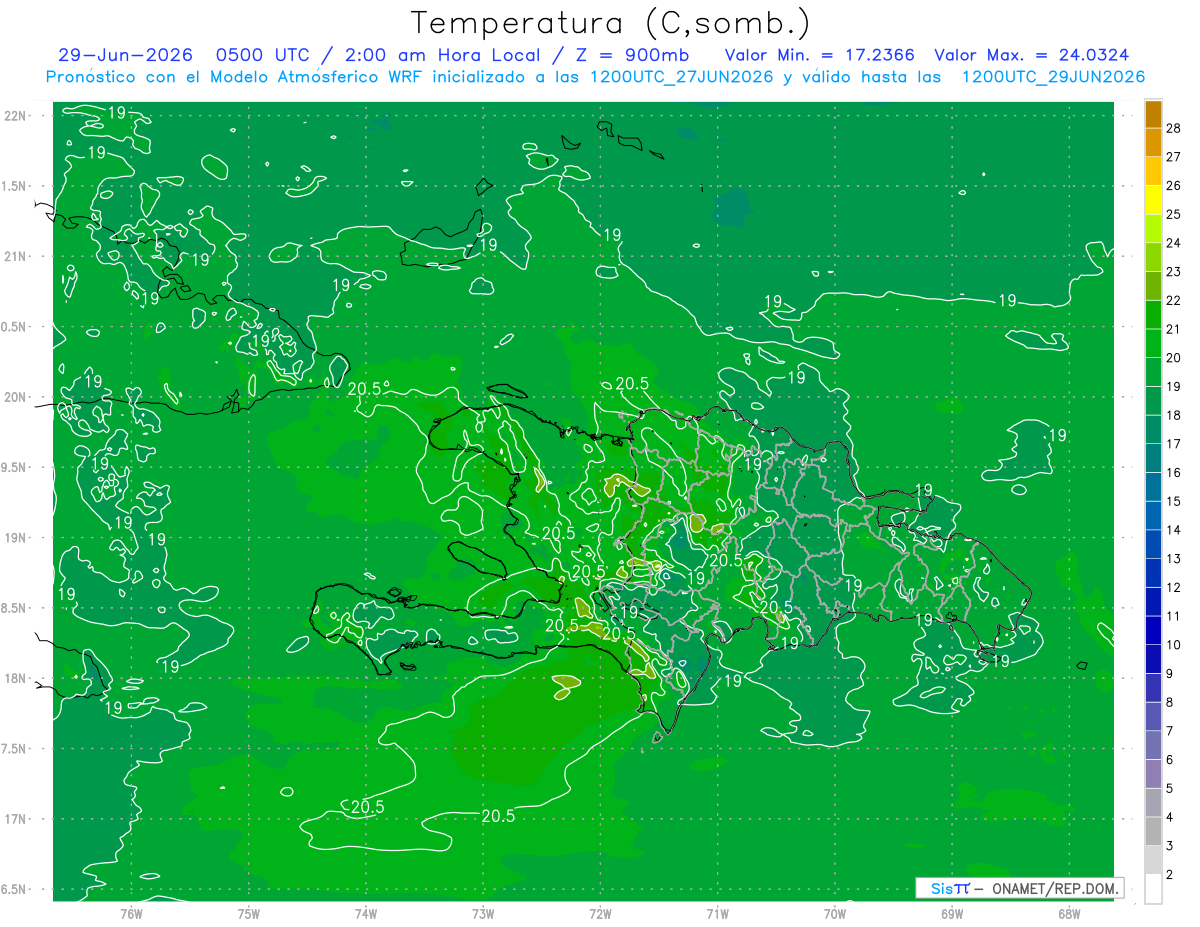The height and width of the screenshot is (927, 1200).
Task: Choose the lime swatch between 24 and 25
Action: tap(1153, 229)
